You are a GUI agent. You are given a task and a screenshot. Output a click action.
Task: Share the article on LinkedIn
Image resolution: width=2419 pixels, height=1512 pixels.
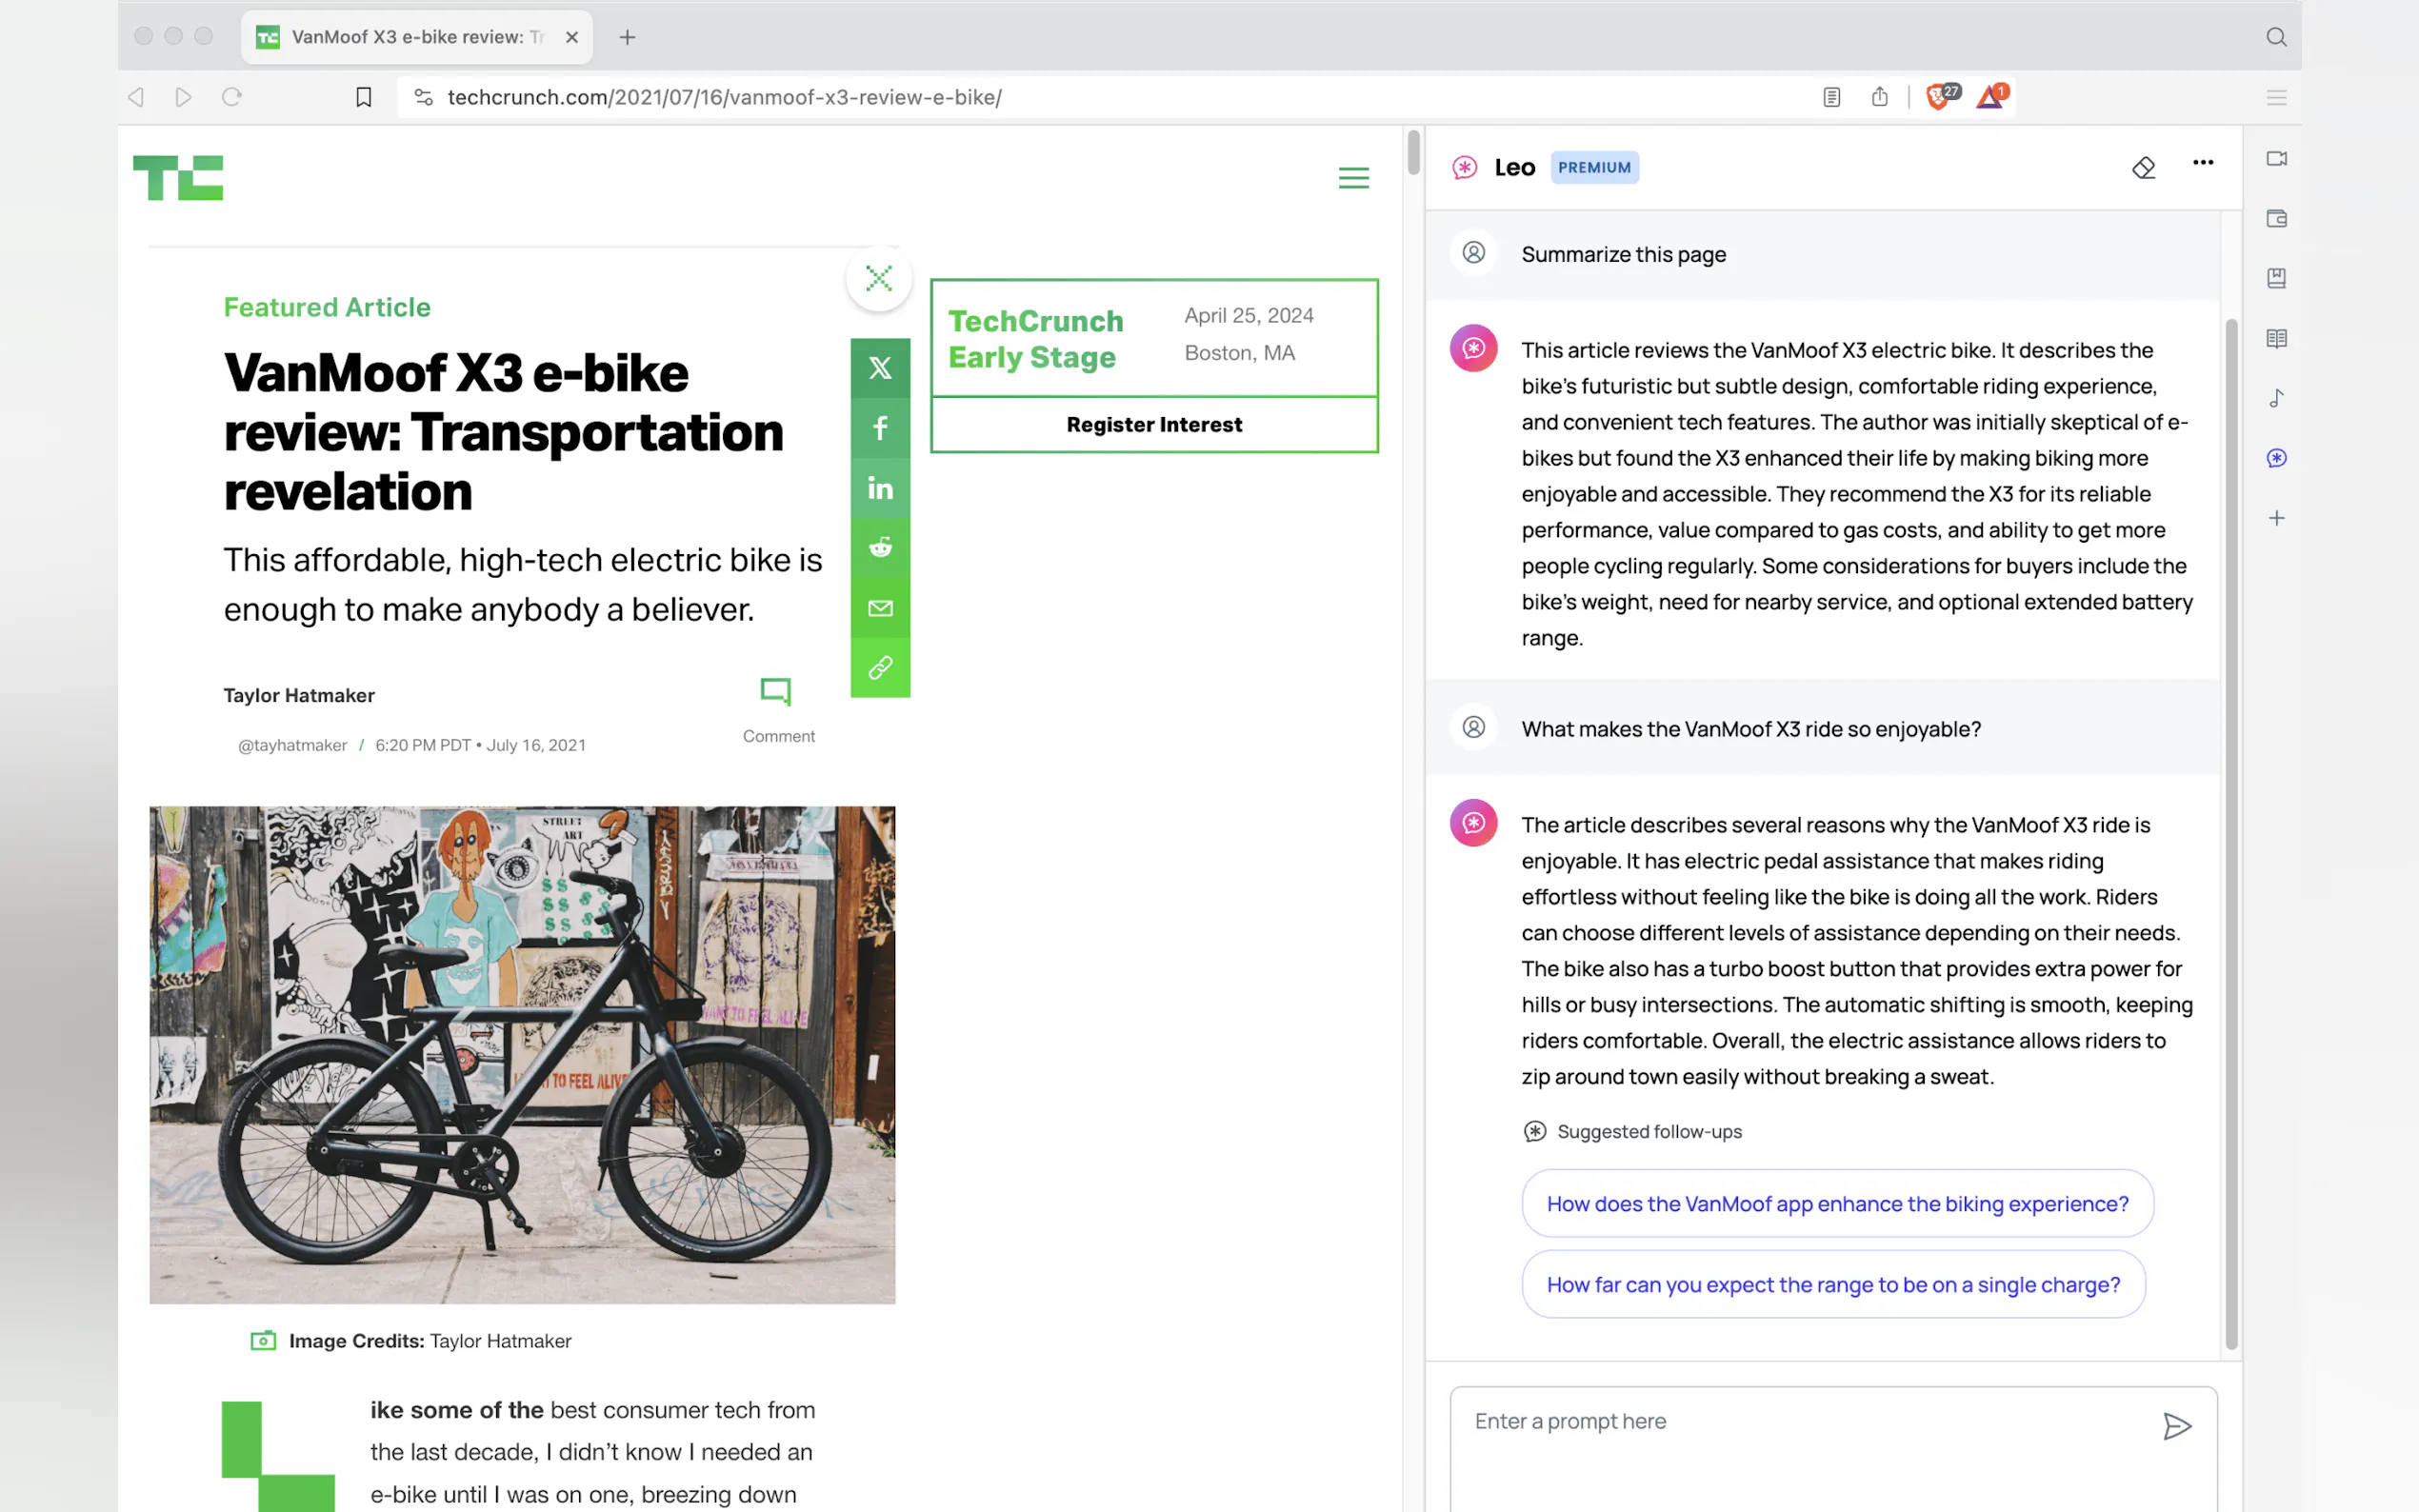click(880, 488)
